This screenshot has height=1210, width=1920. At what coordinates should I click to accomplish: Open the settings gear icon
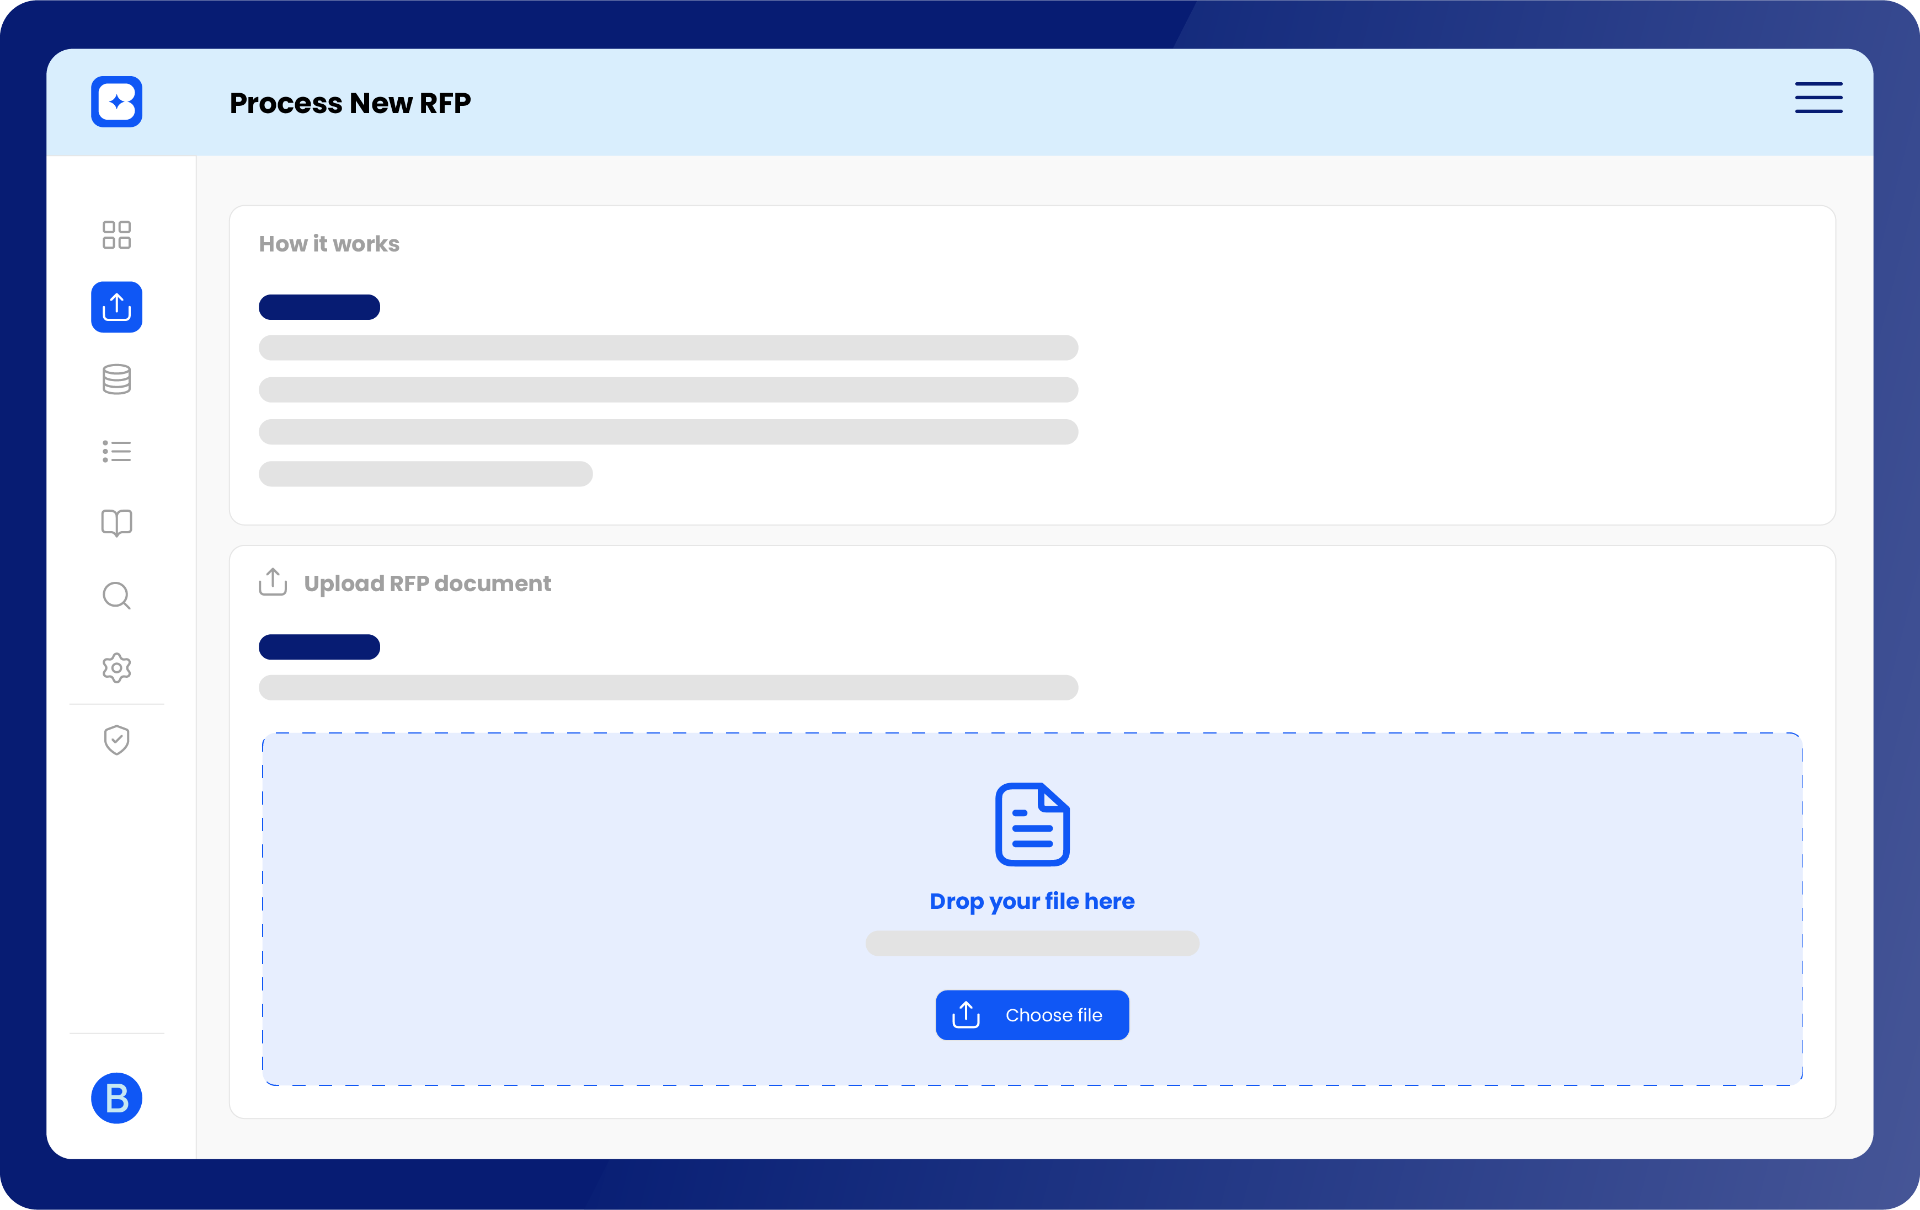(x=116, y=668)
